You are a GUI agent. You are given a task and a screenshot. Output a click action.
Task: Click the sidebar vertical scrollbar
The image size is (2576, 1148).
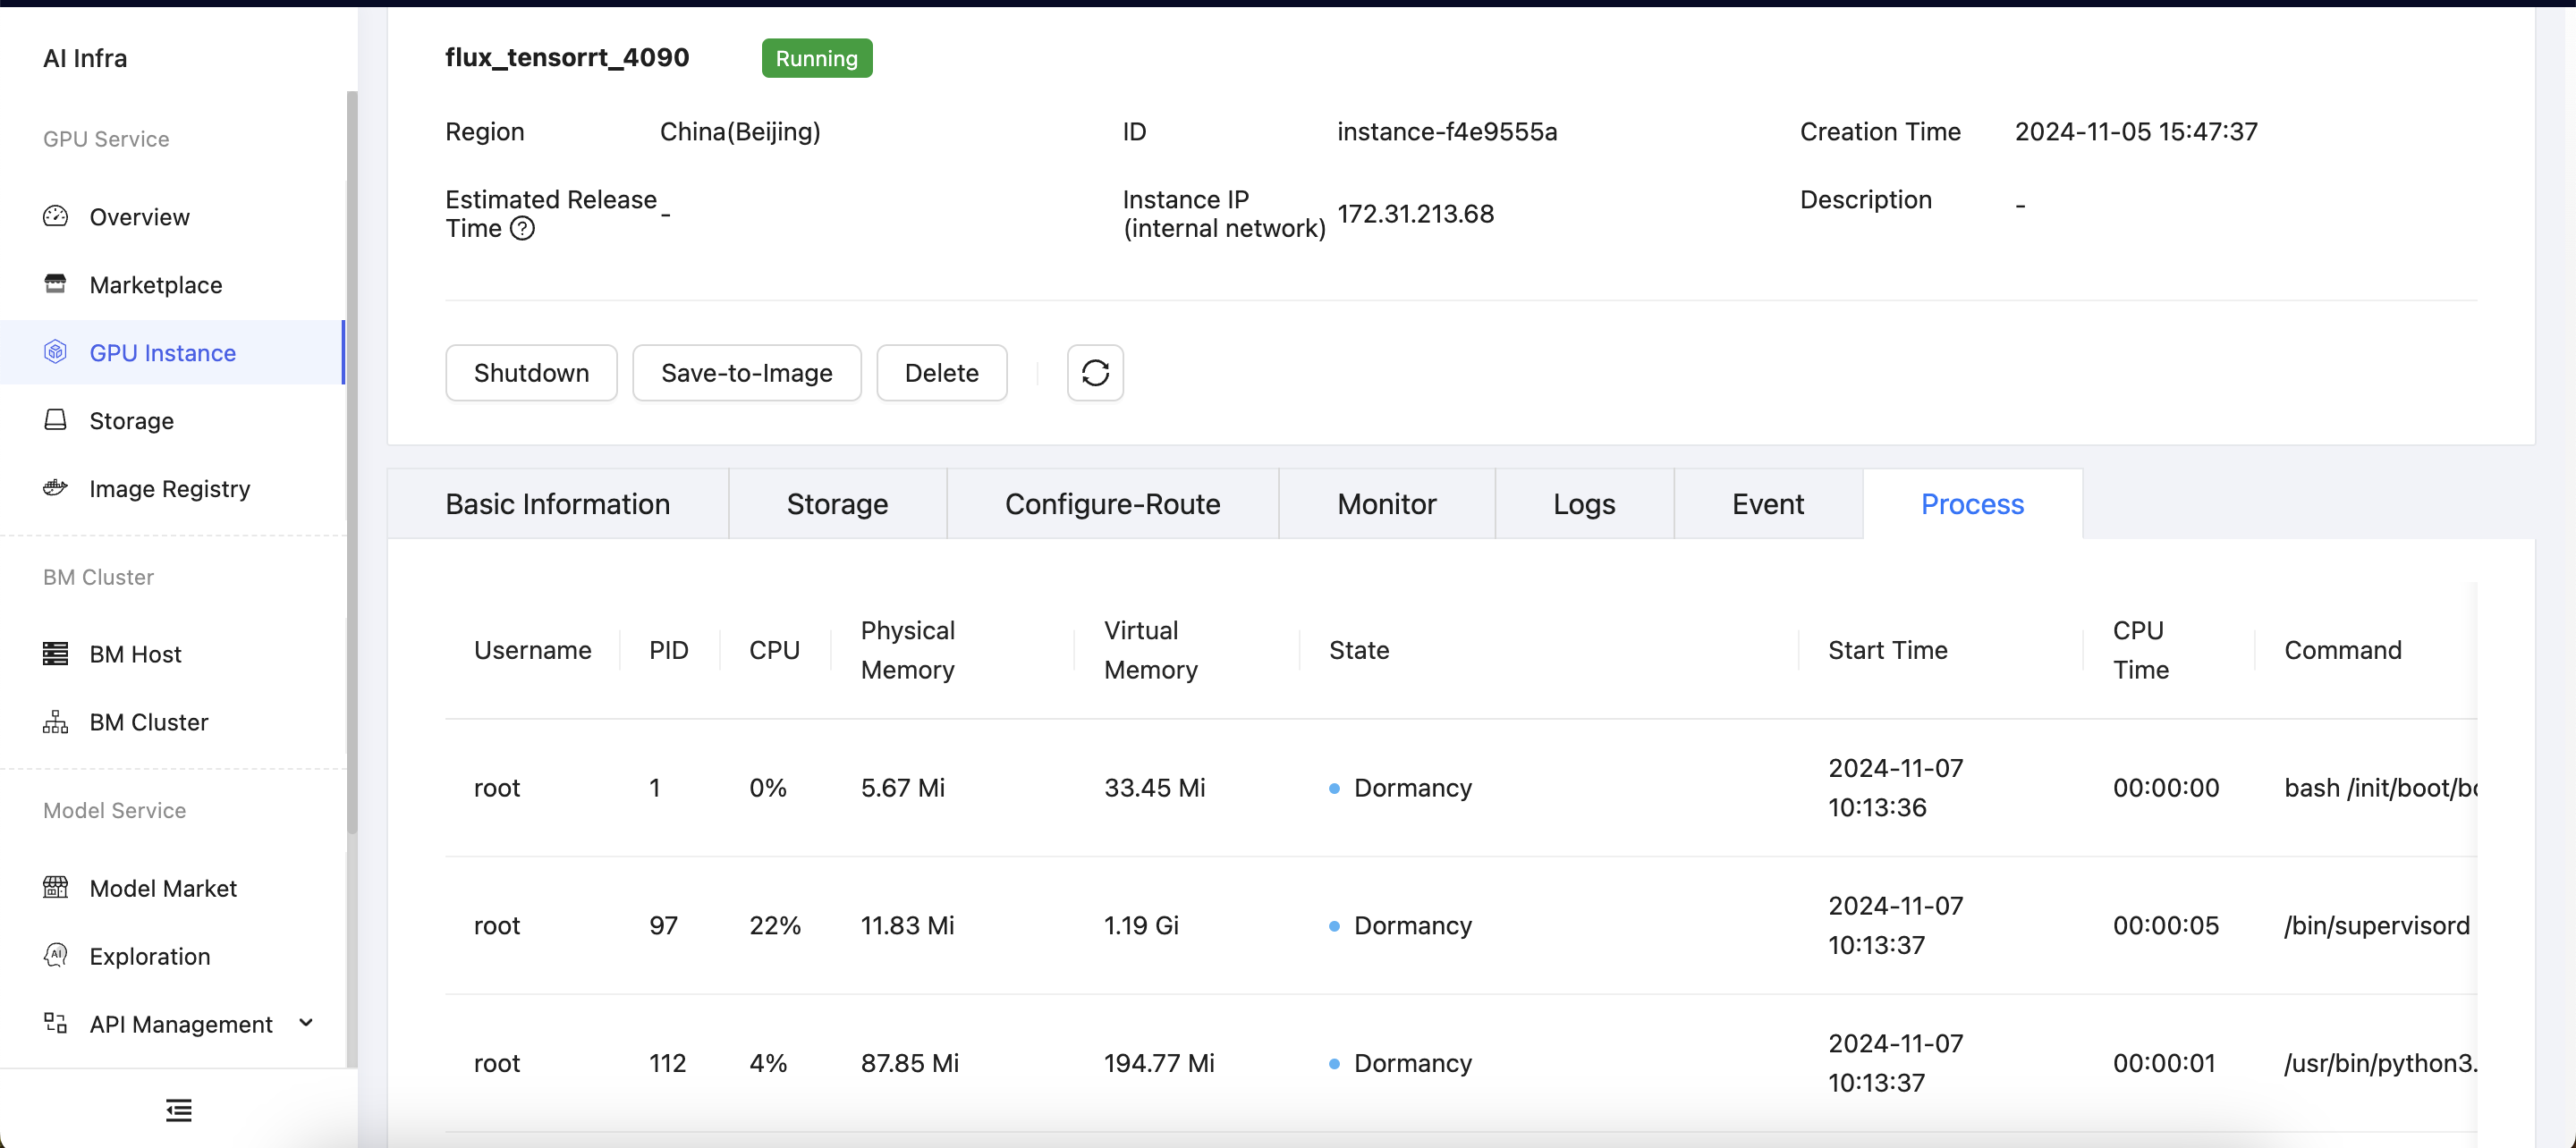[x=351, y=462]
